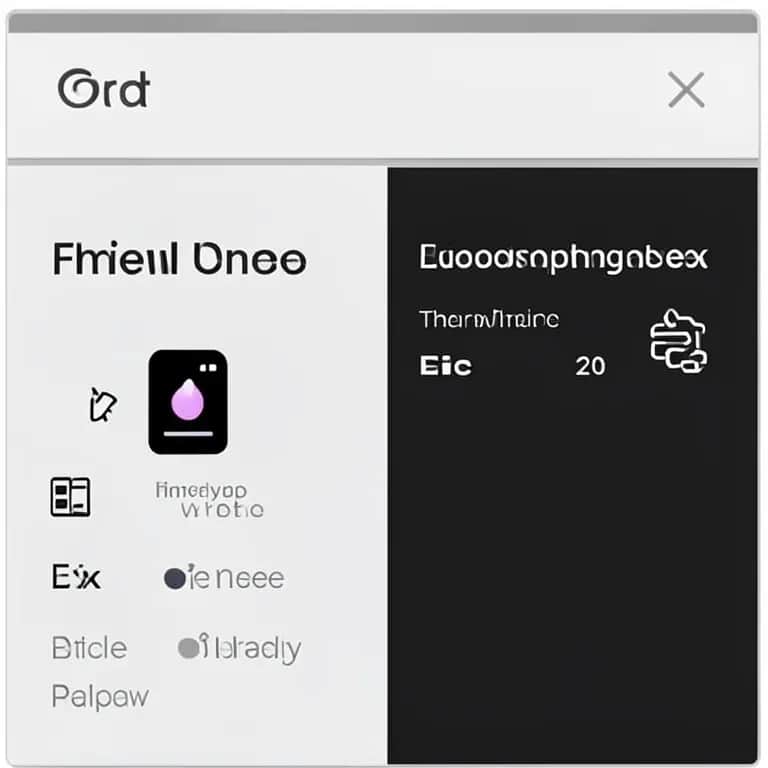Screen dimensions: 768x768
Task: Click the Euooasnphngabex heading
Action: point(563,258)
